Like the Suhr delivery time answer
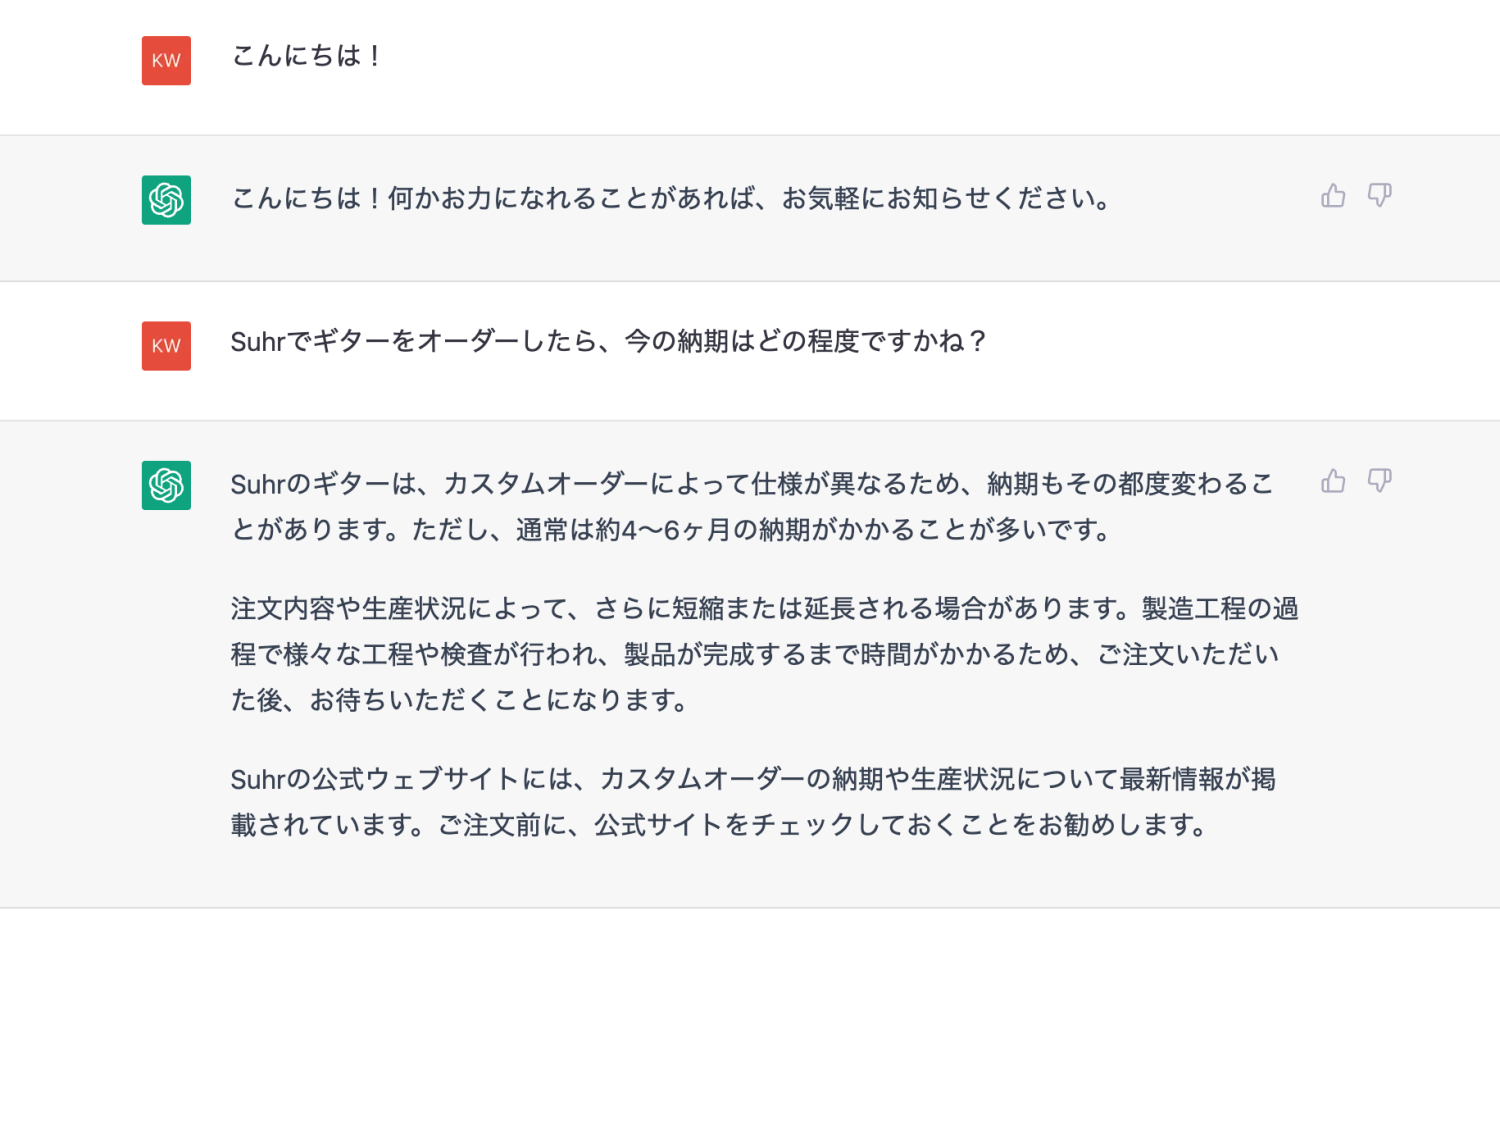The image size is (1500, 1148). click(1333, 482)
